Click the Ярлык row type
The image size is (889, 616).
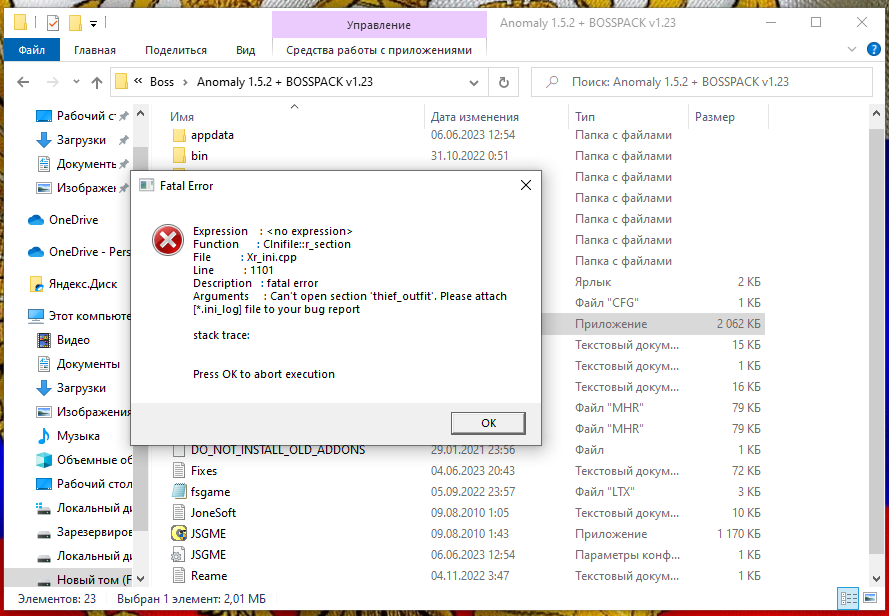click(x=592, y=282)
